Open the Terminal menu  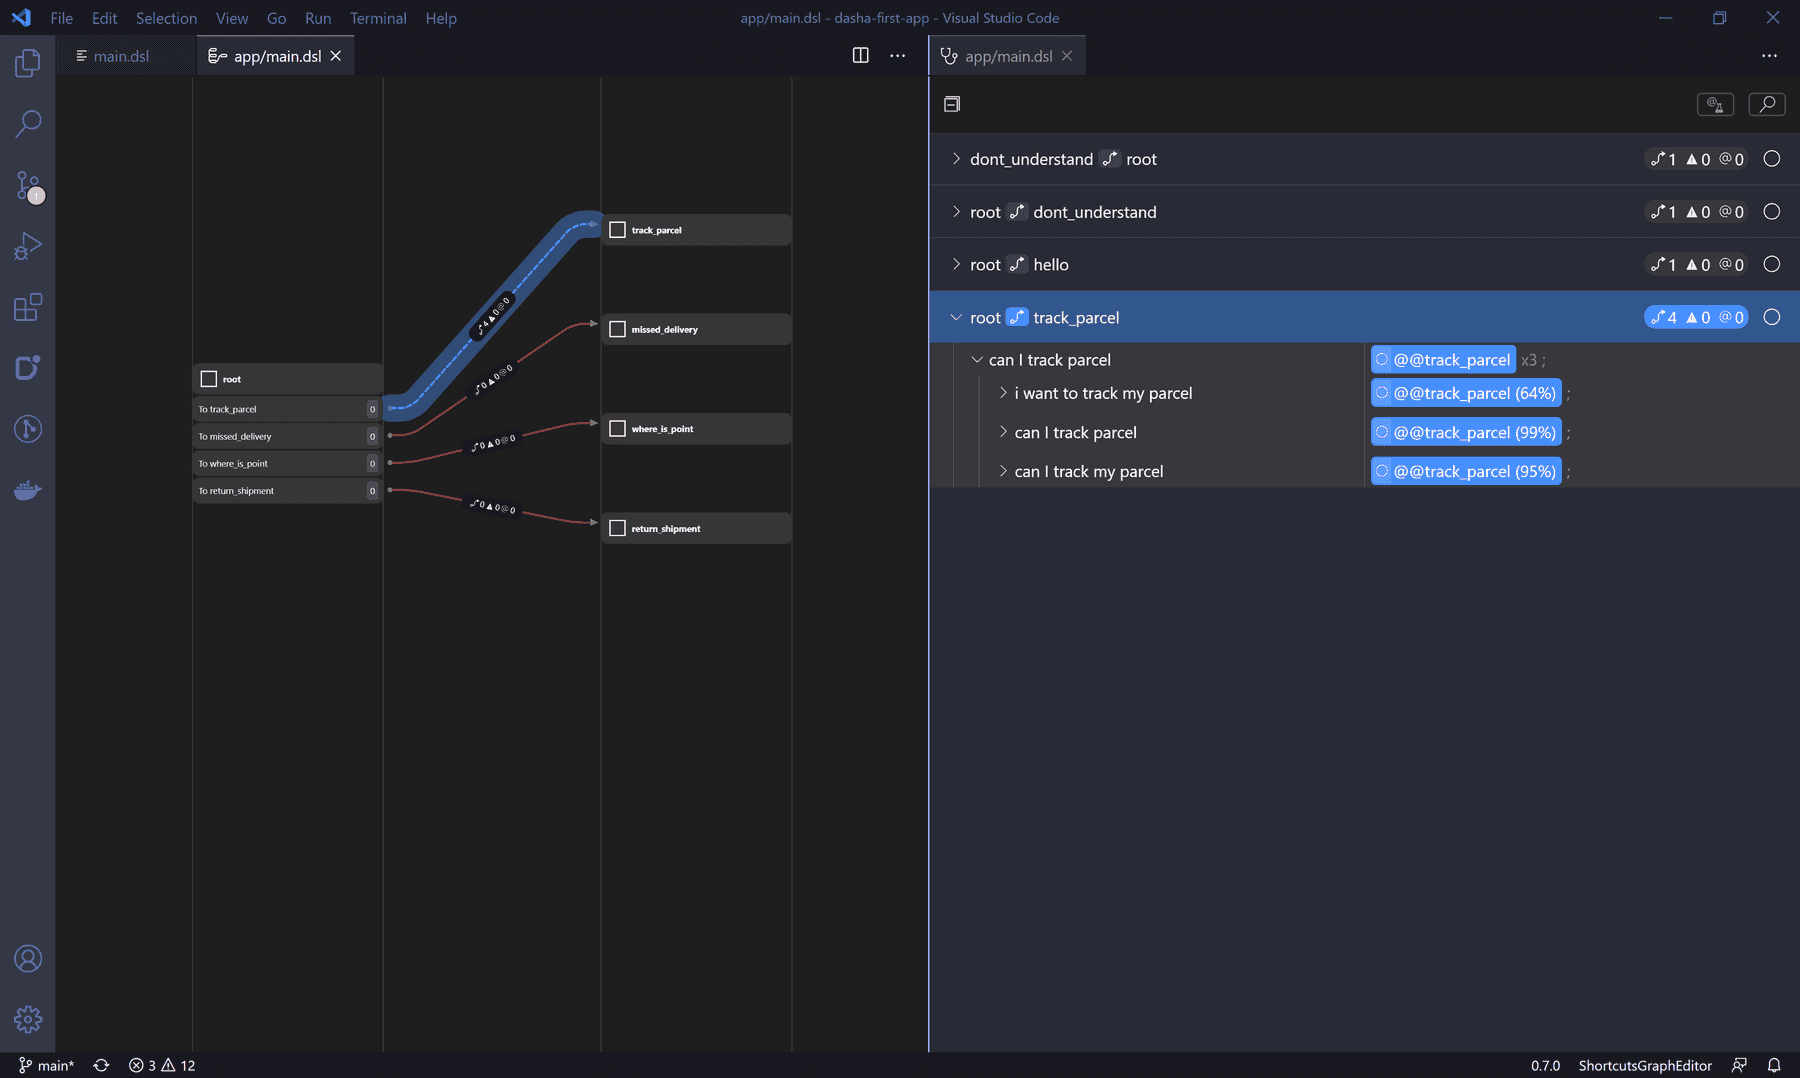(x=378, y=18)
